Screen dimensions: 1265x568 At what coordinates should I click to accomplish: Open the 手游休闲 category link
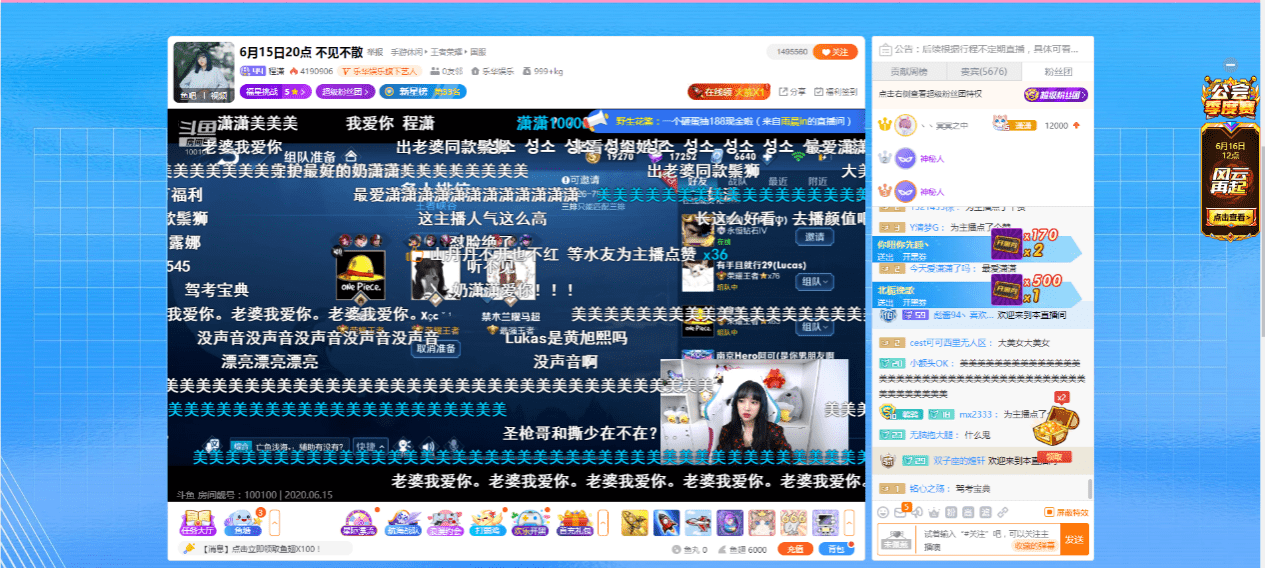[407, 52]
